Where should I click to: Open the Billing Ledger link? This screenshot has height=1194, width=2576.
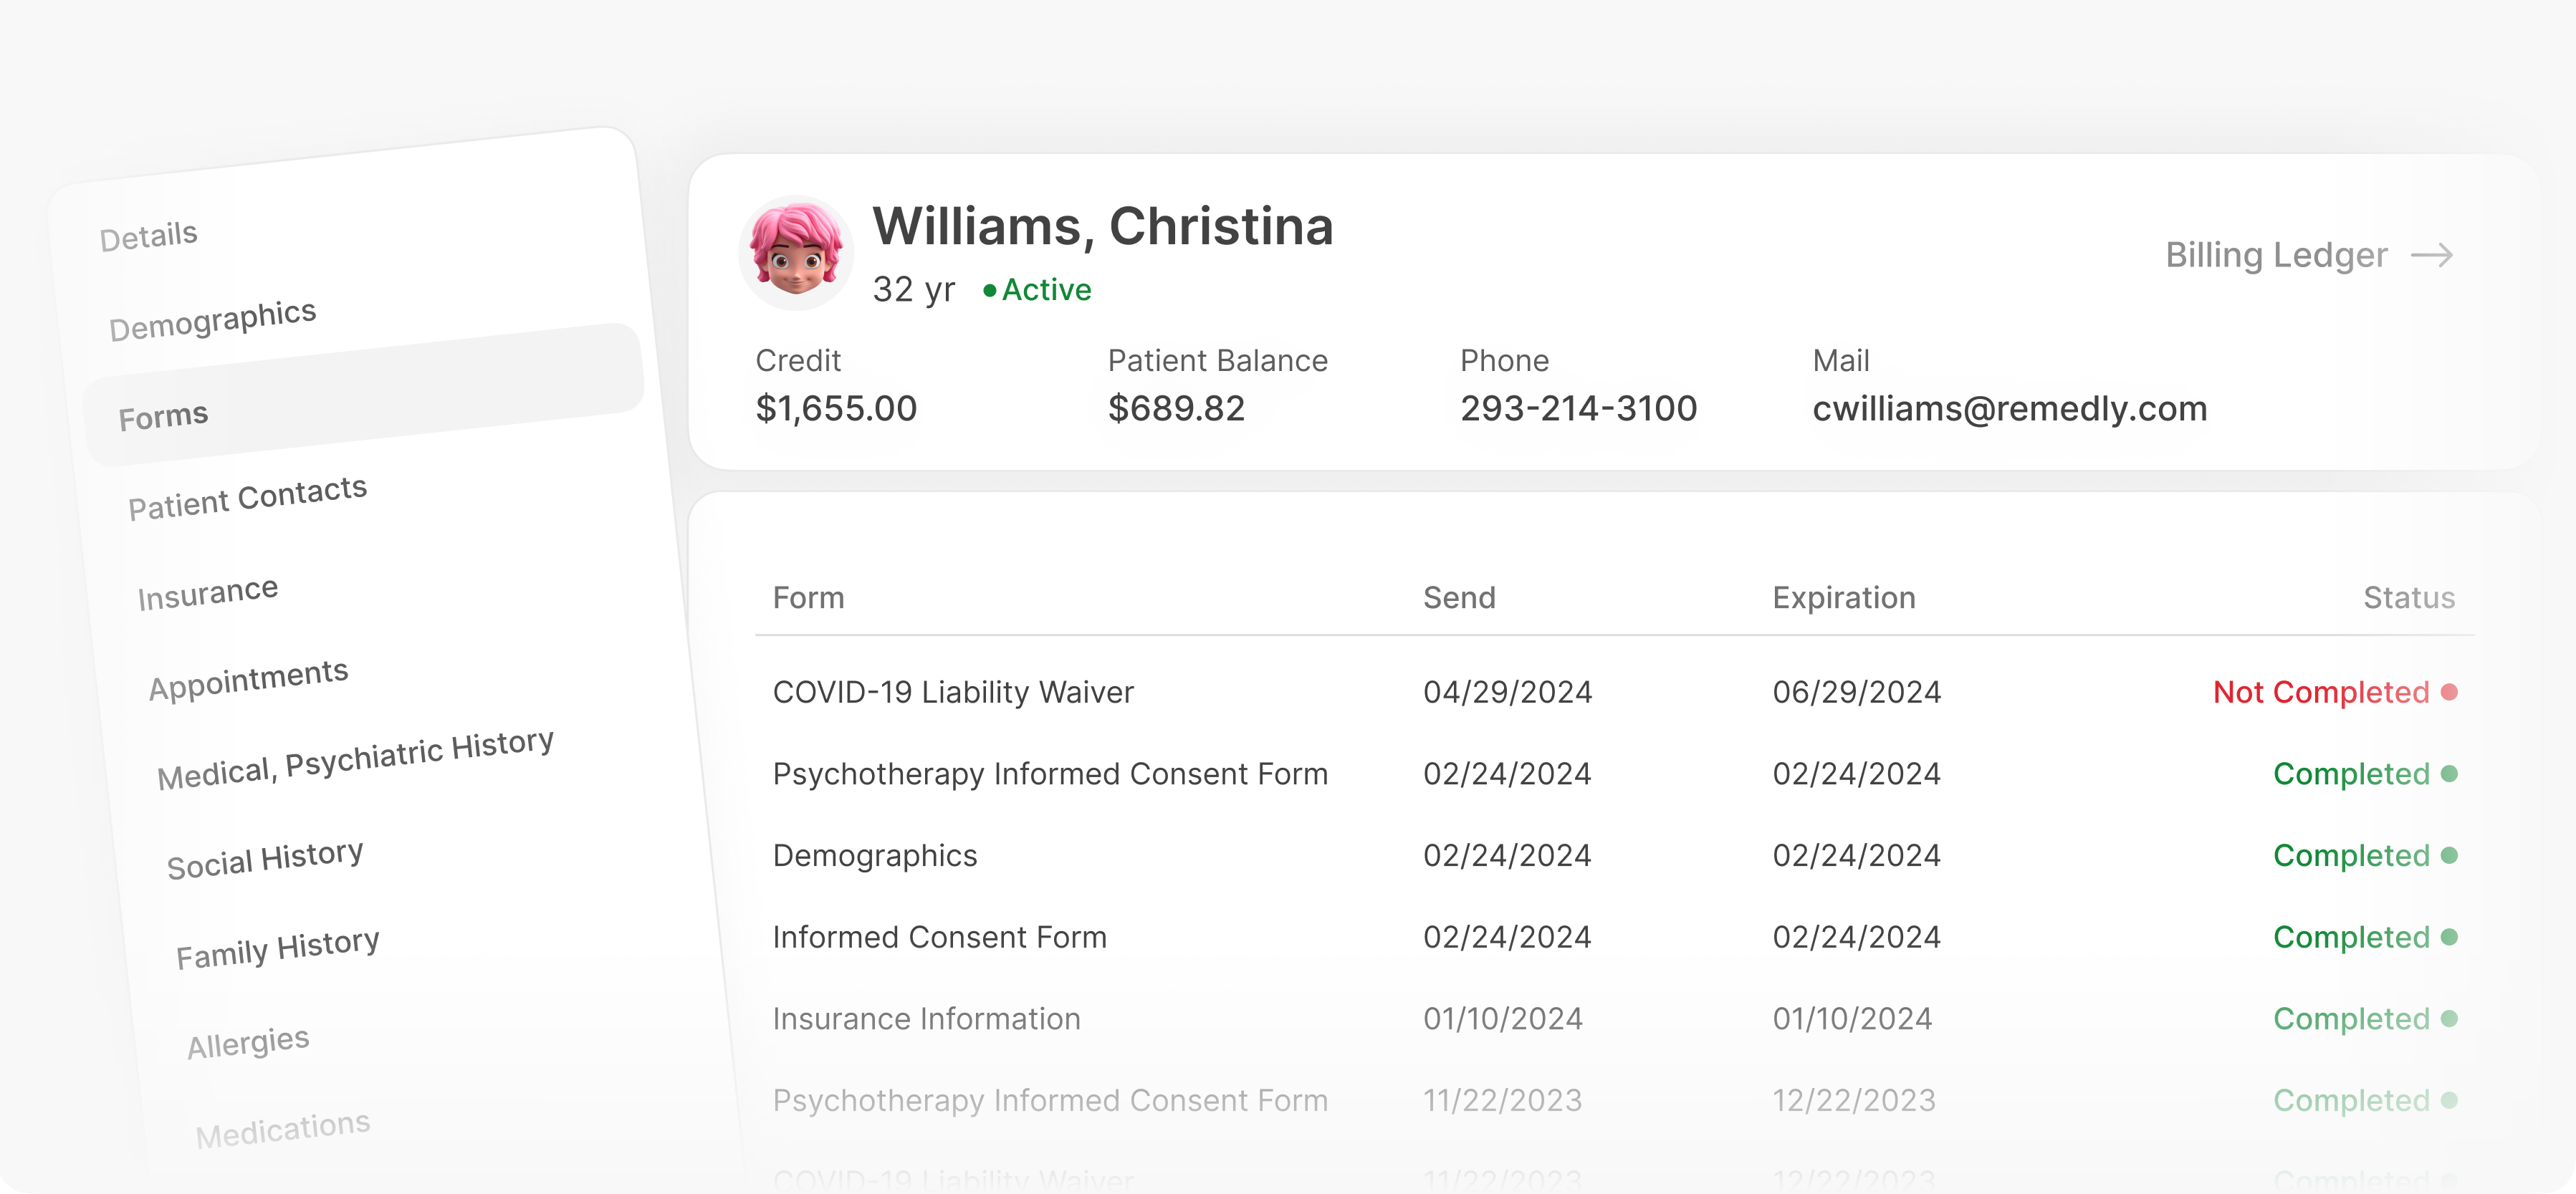[2276, 256]
